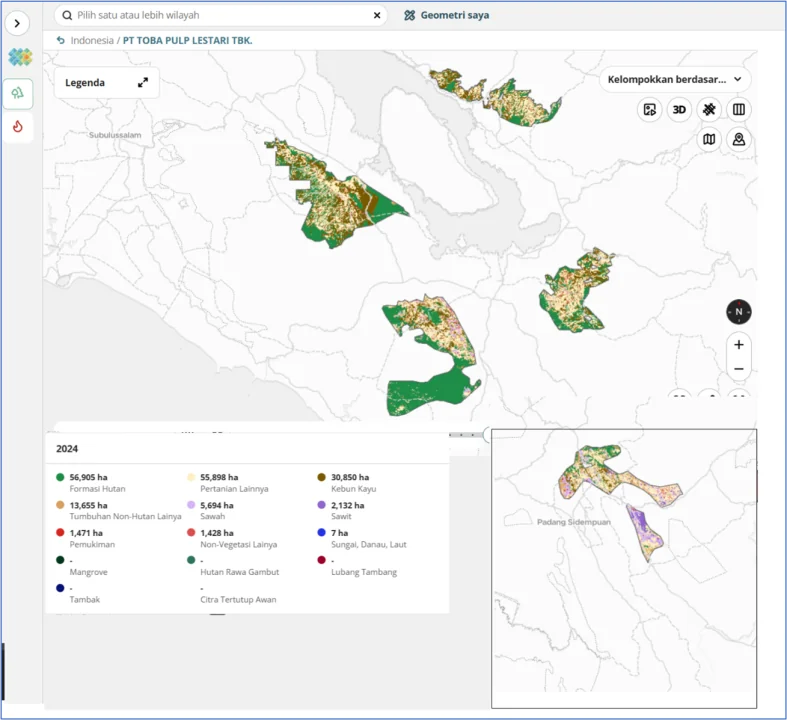
Task: Click the Citra Tertutup Awan label
Action: pyautogui.click(x=238, y=600)
